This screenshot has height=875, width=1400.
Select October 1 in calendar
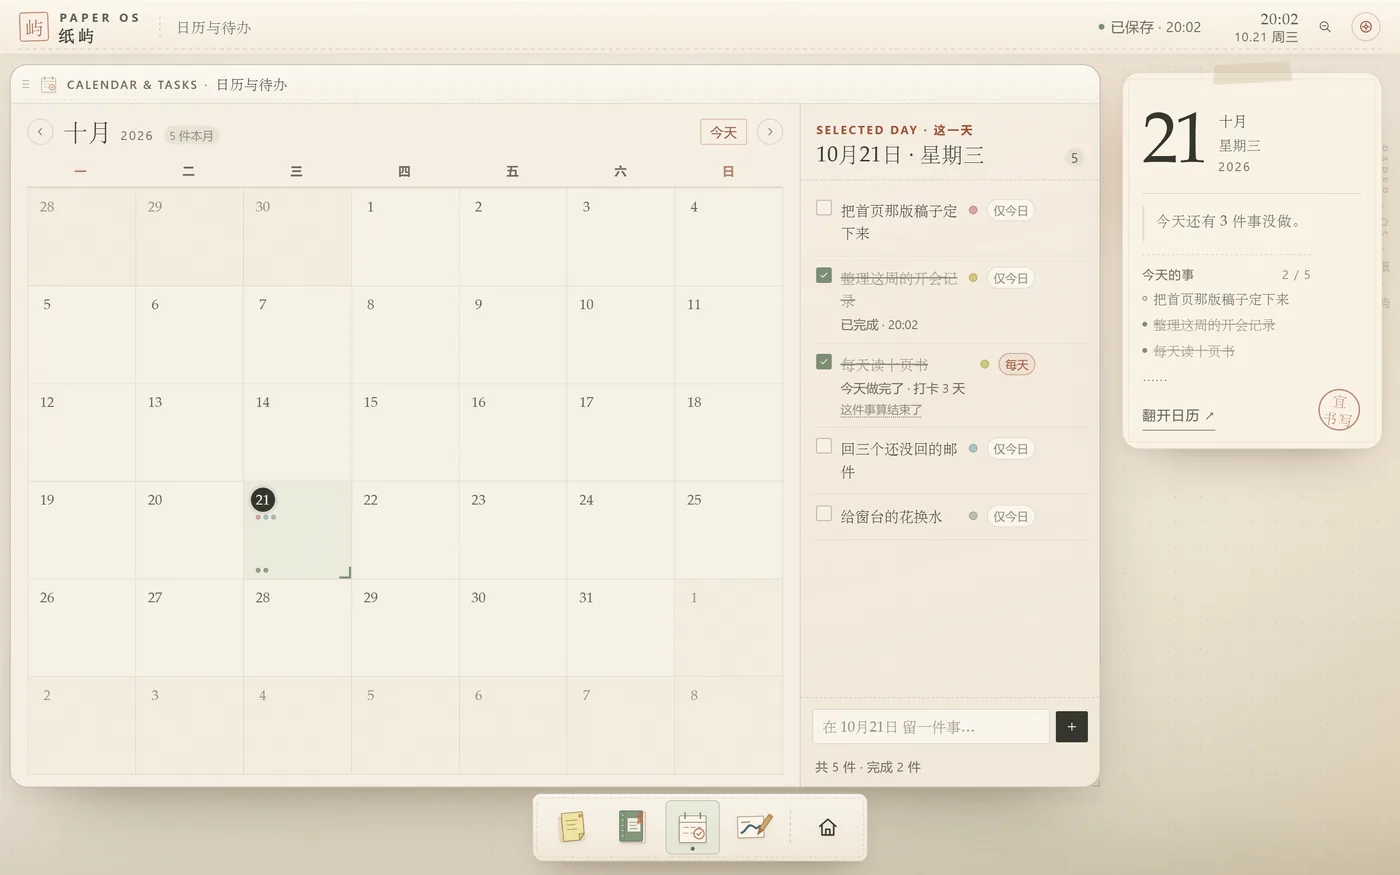point(405,237)
